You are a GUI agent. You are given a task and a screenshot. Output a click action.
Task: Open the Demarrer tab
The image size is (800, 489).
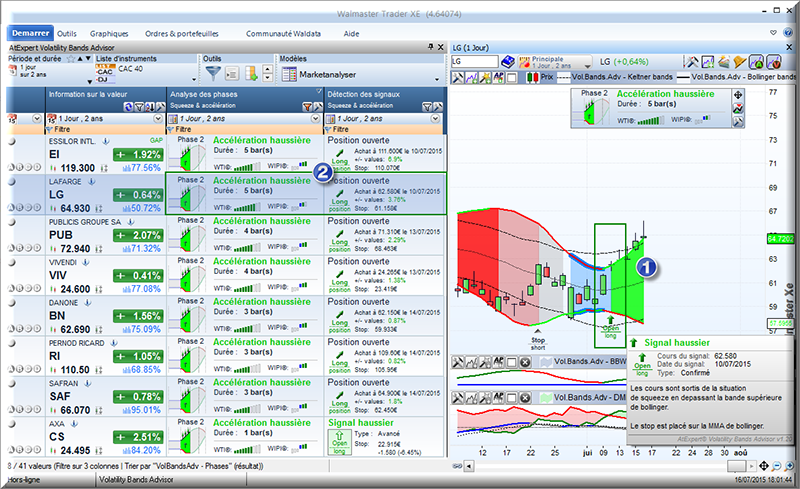coord(31,33)
